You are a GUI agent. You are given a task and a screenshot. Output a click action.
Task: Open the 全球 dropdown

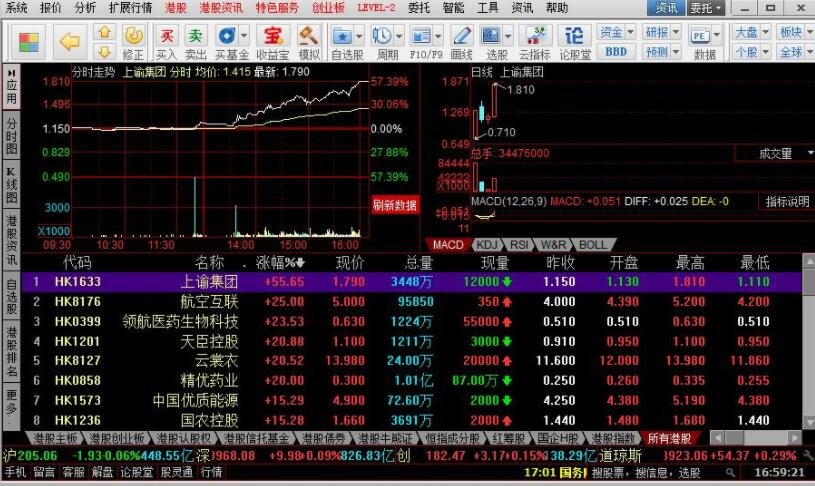pyautogui.click(x=795, y=51)
